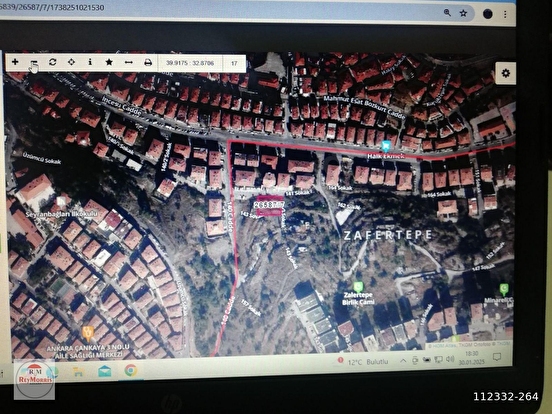Click the Zafertepe Birlik Cami mosque marker
The width and height of the screenshot is (552, 414).
pyautogui.click(x=358, y=287)
